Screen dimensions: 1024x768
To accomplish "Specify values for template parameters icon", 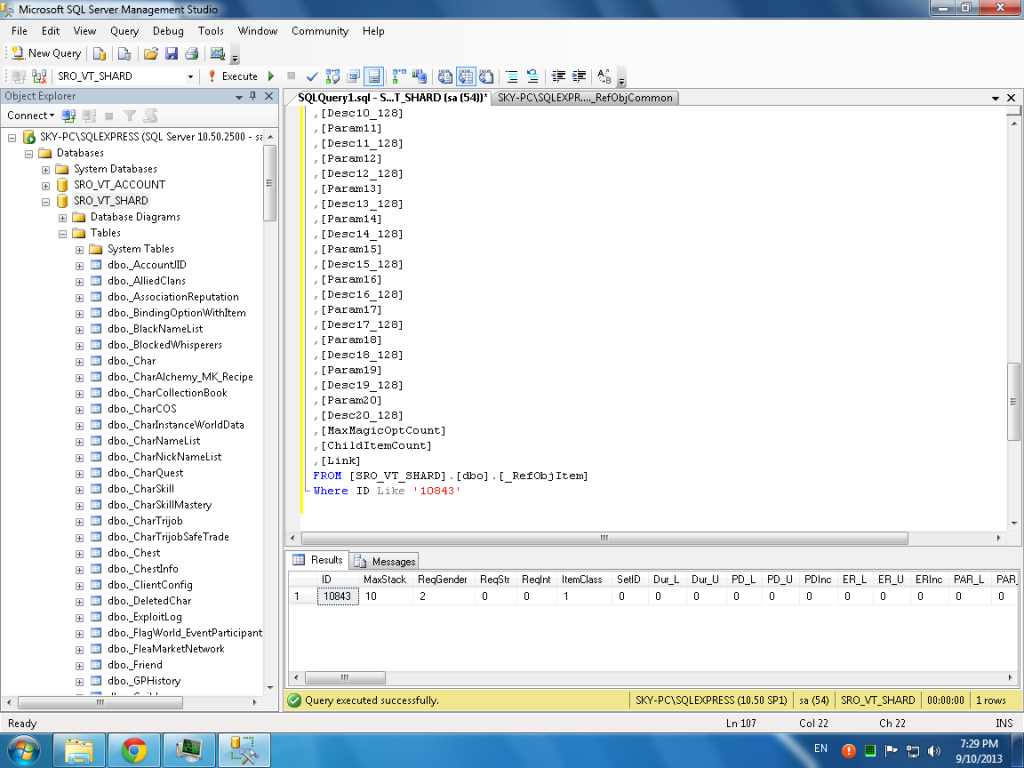I will (x=604, y=76).
